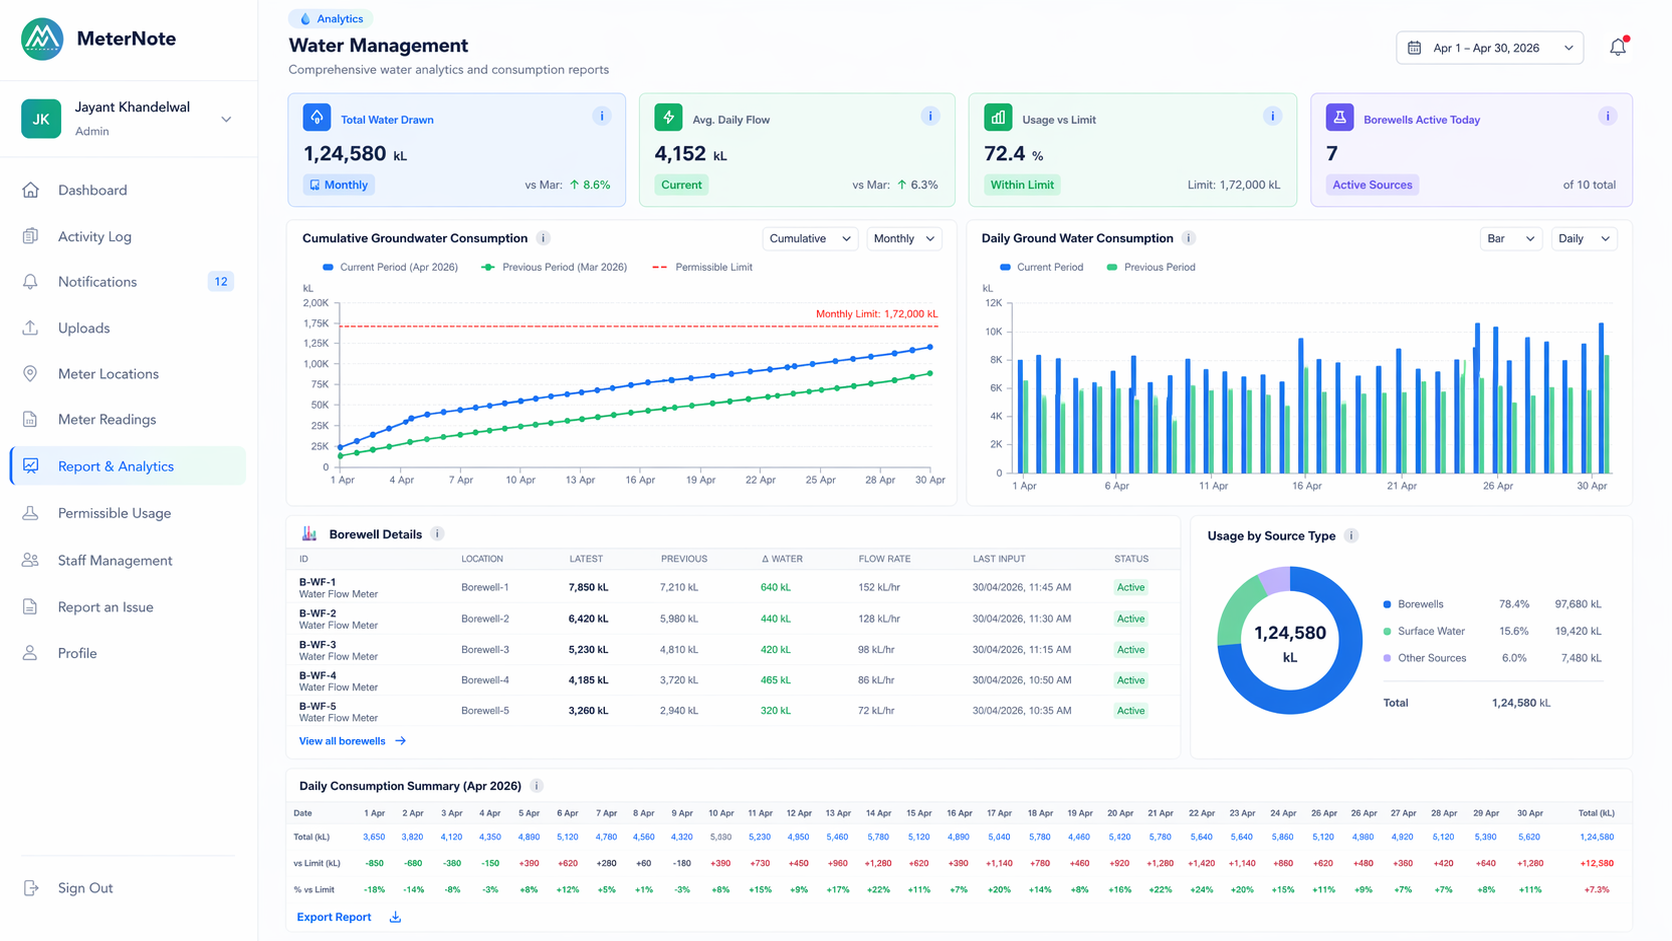Open the Bar chart type dropdown
The height and width of the screenshot is (941, 1672).
(x=1511, y=238)
